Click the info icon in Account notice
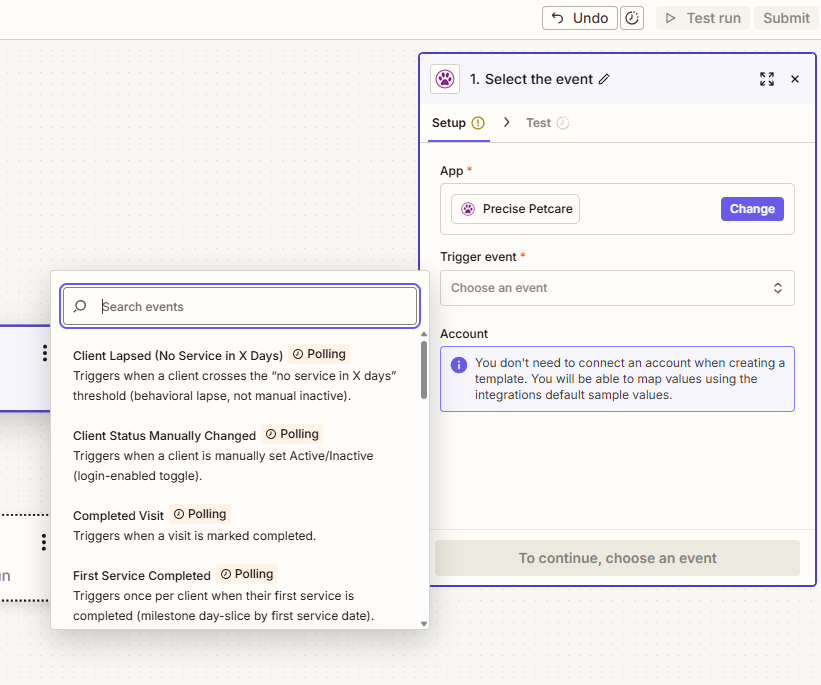This screenshot has width=821, height=685. click(x=459, y=364)
